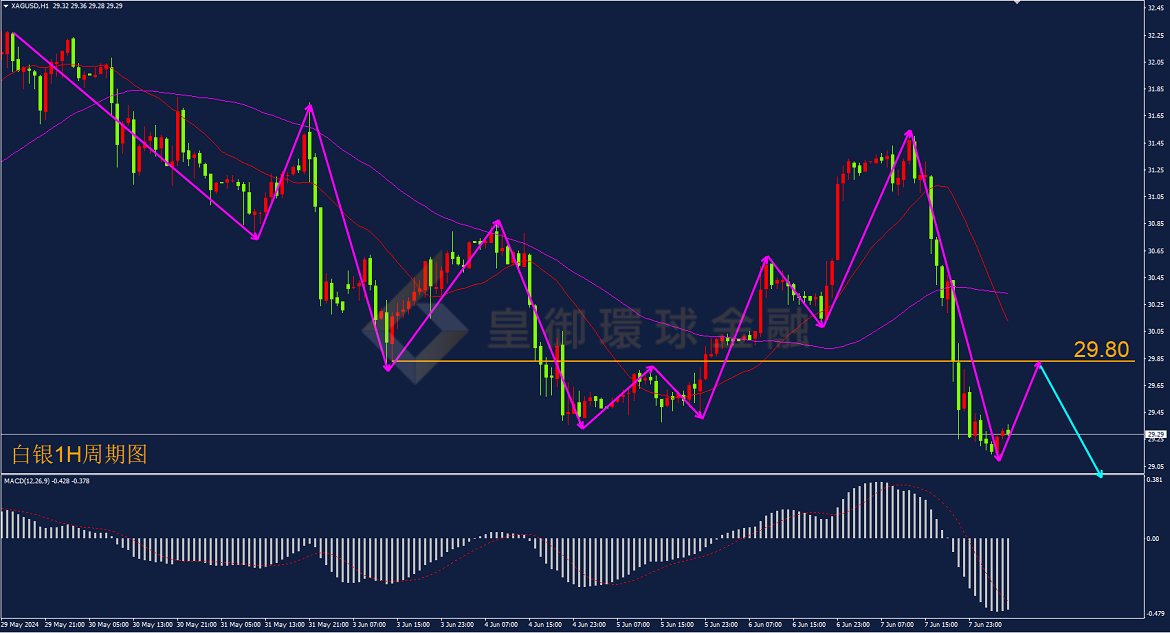This screenshot has height=633, width=1170.
Task: Select the orange 29.80 horizontal line
Action: click(761, 361)
